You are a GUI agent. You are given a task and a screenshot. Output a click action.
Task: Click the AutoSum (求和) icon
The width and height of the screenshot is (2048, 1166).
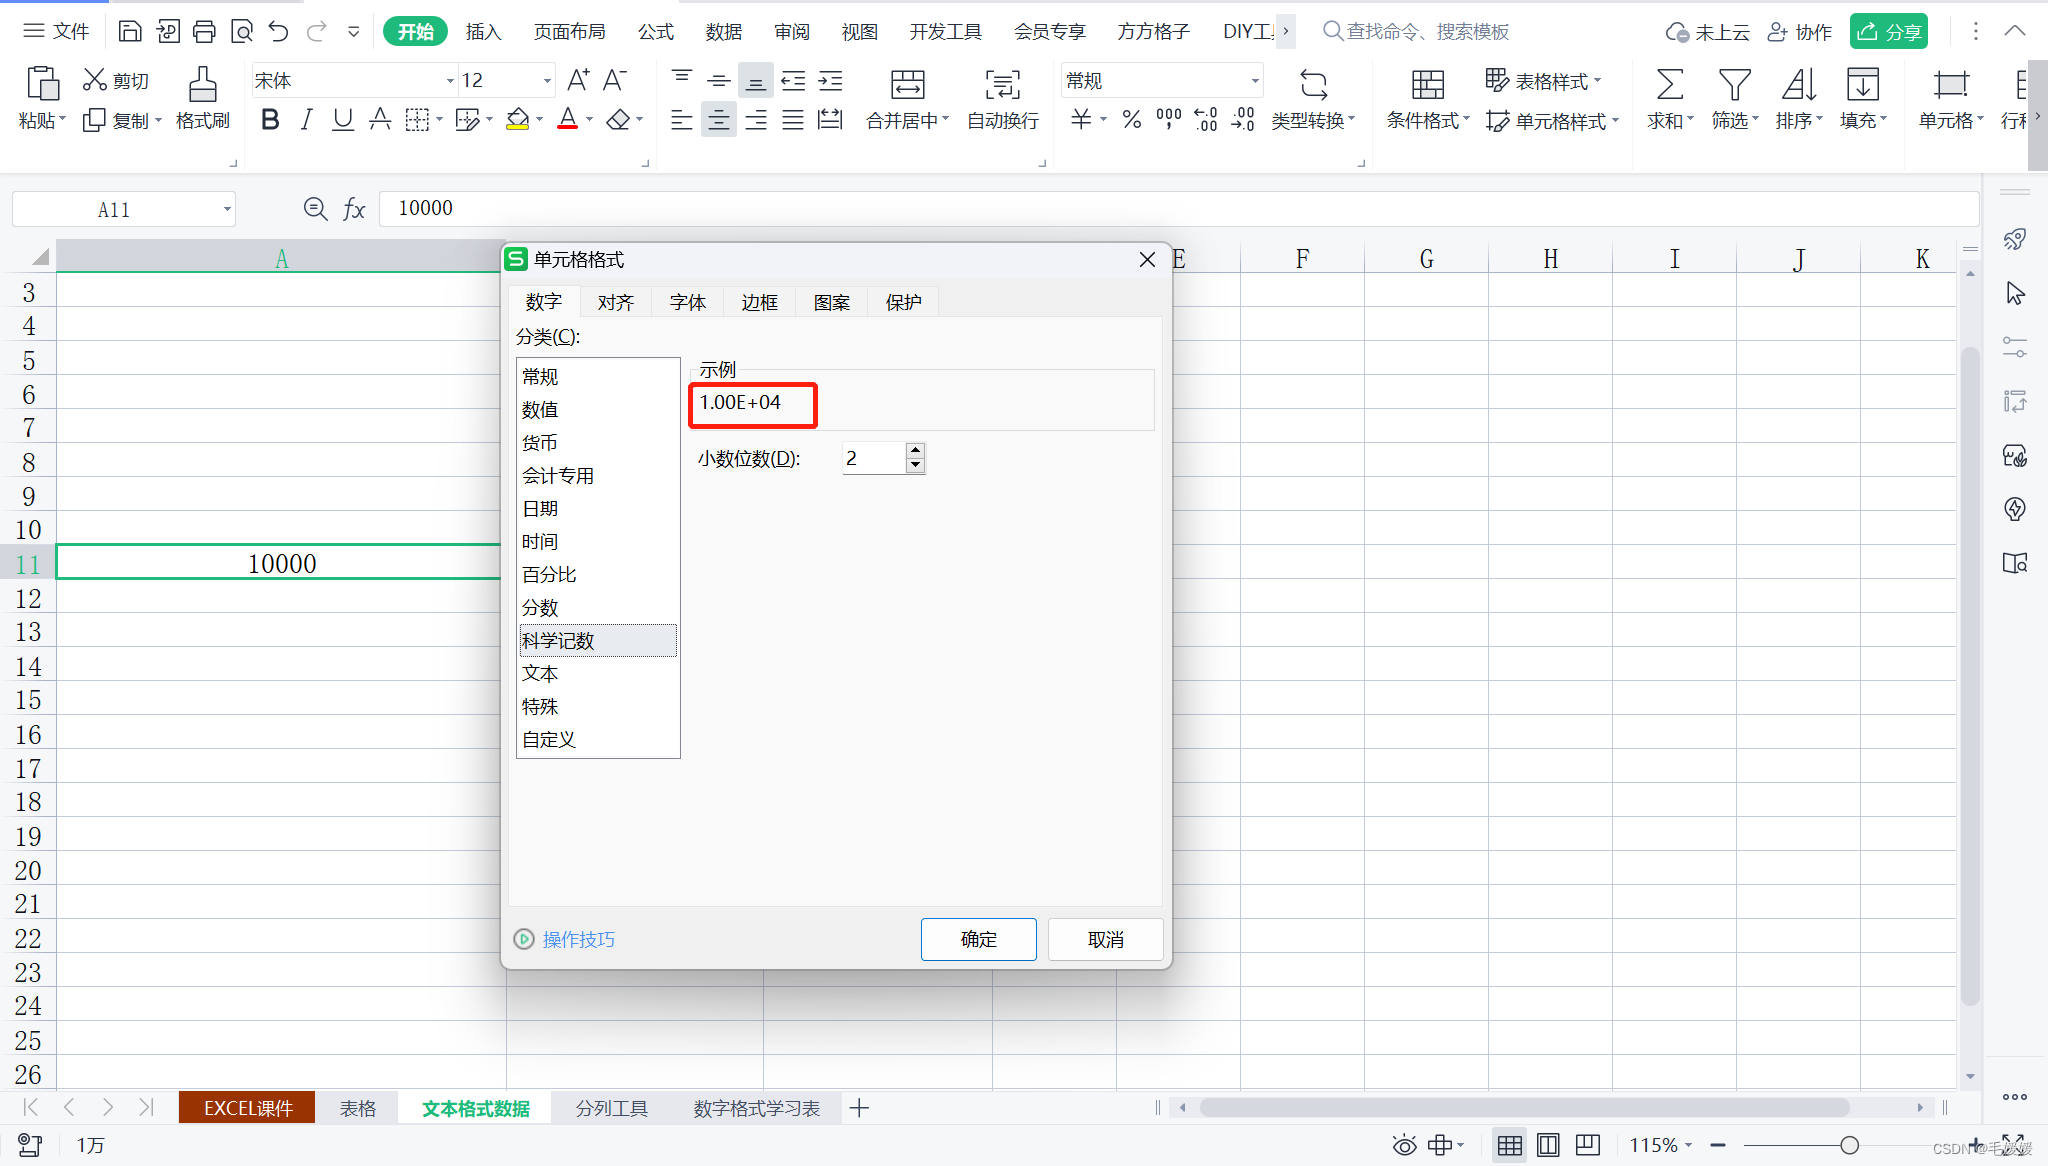pyautogui.click(x=1669, y=86)
